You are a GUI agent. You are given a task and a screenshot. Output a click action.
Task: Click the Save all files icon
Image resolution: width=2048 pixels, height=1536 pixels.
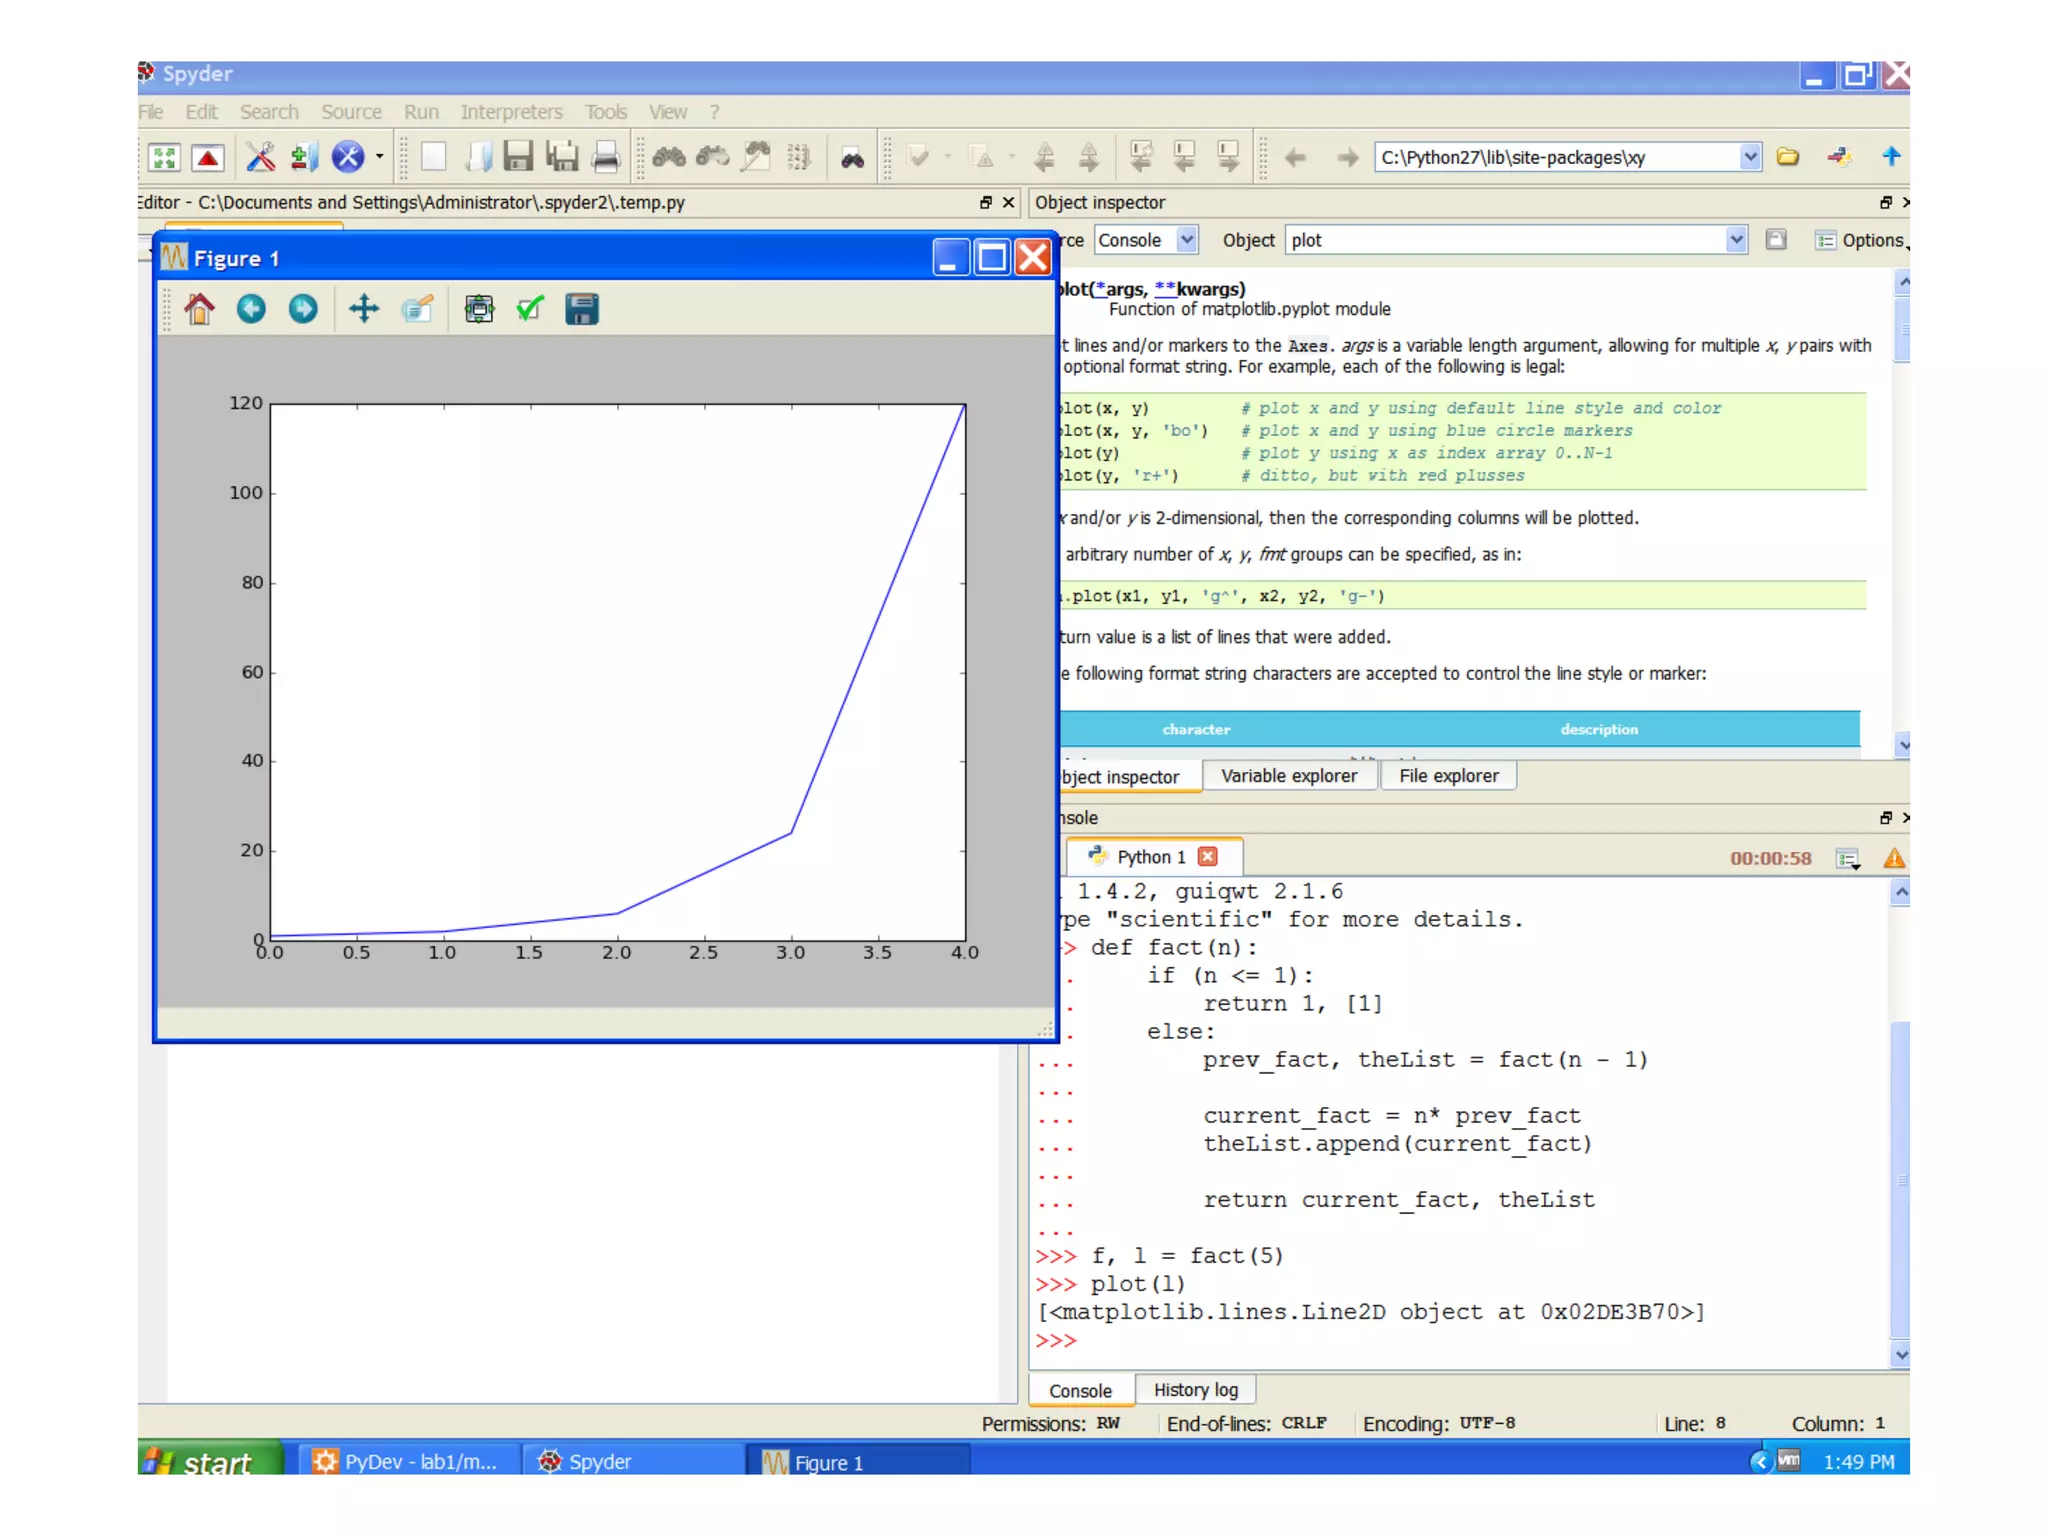tap(562, 157)
